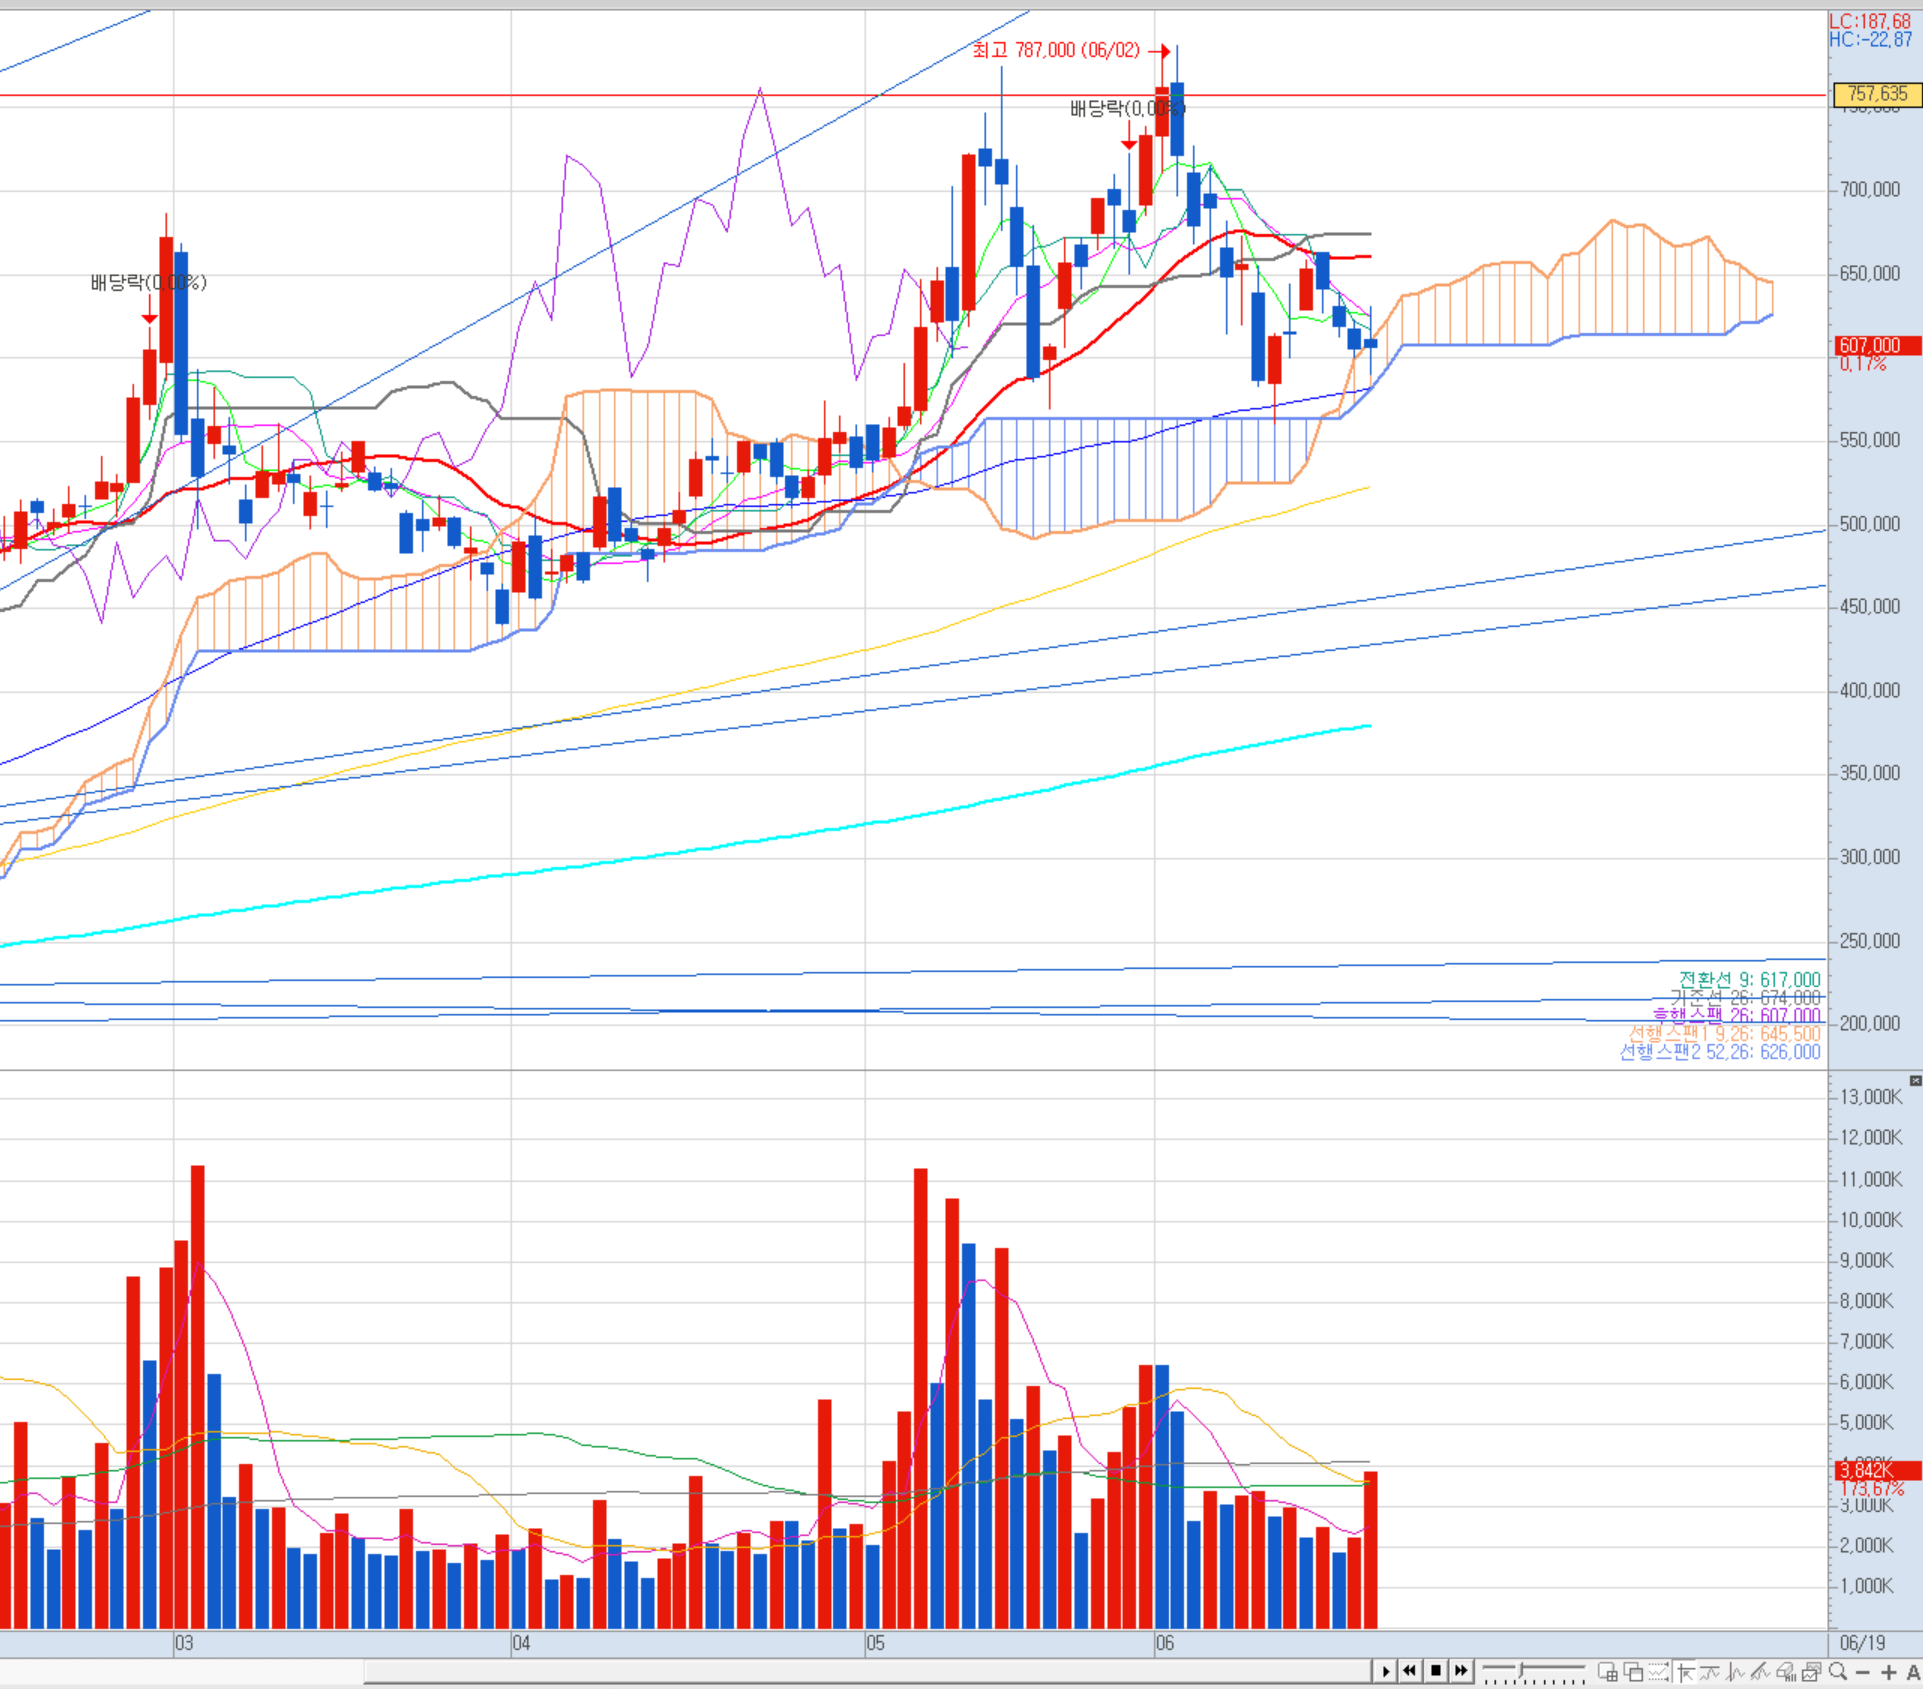Click the letter A text icon
1923x1689 pixels.
coord(1912,1672)
